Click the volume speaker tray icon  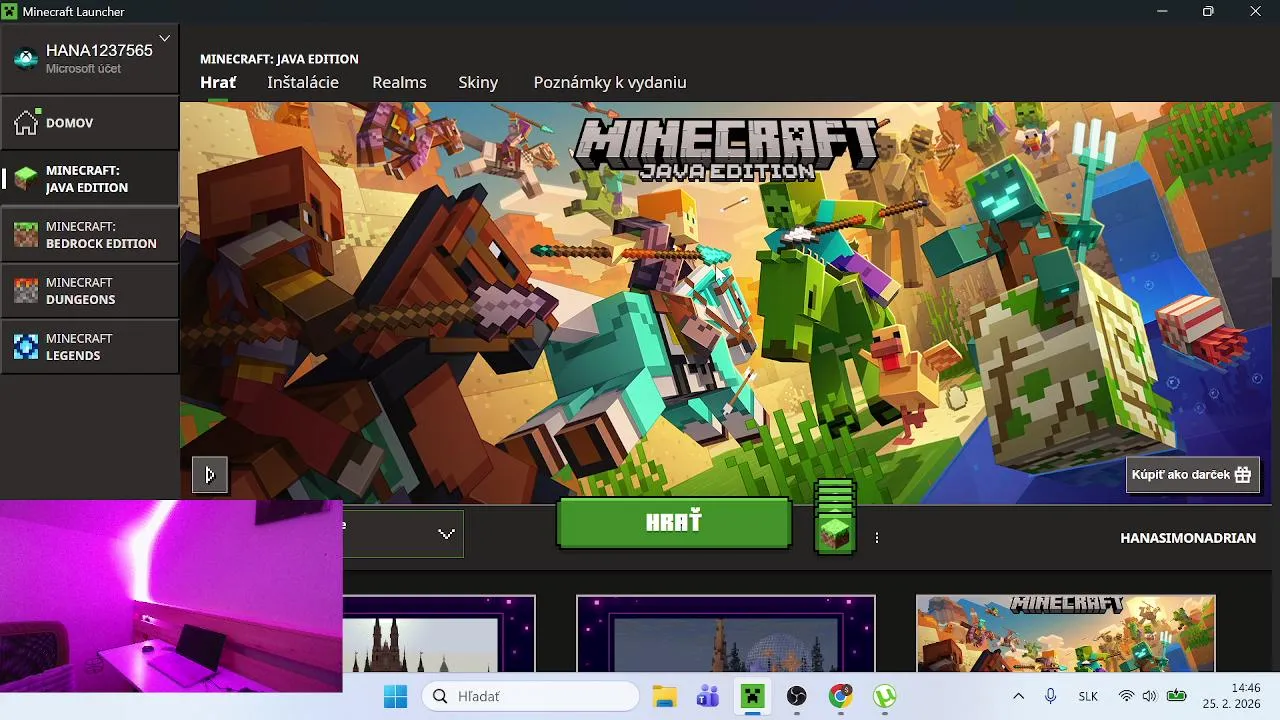click(1149, 696)
